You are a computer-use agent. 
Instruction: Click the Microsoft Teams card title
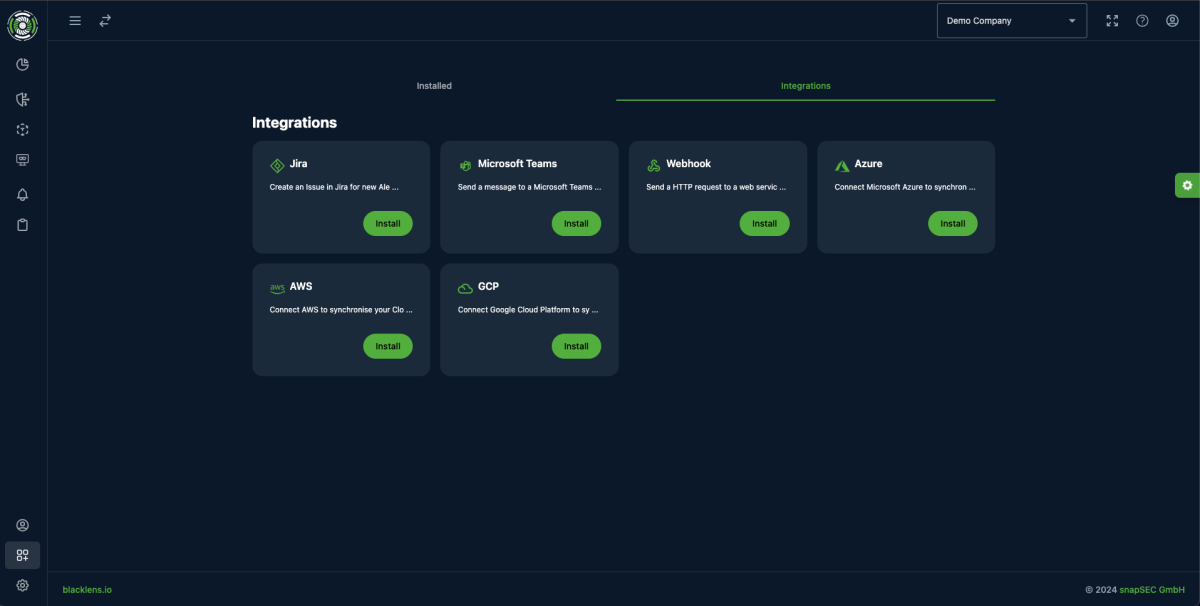[517, 164]
